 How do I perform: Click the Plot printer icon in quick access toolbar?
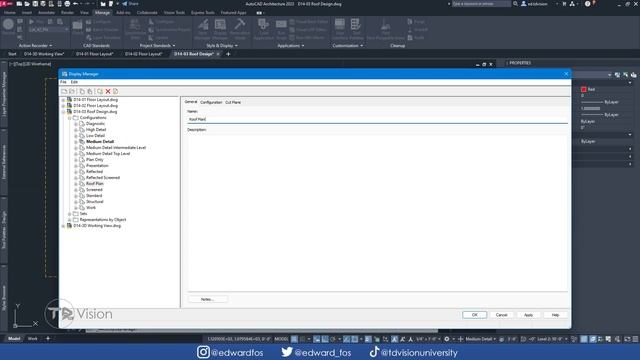pos(67,4)
